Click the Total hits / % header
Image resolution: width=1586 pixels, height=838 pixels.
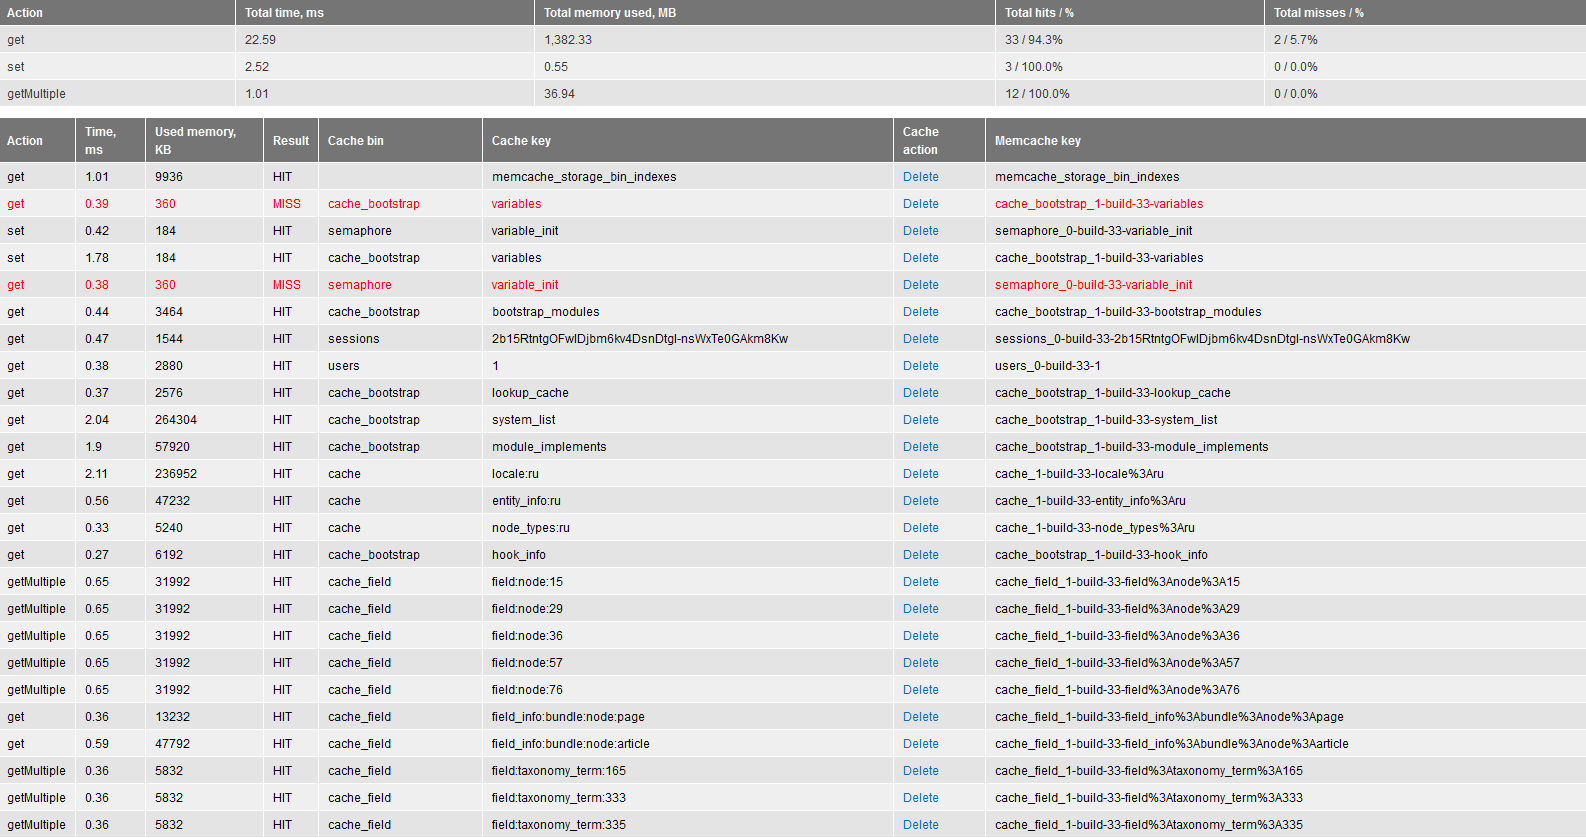[1039, 13]
